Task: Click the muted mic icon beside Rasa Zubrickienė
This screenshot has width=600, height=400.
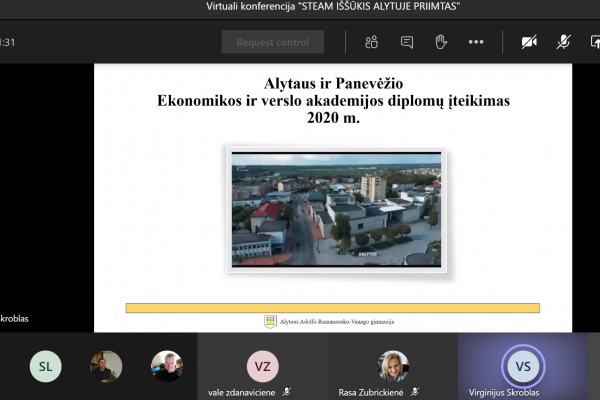Action: (x=415, y=392)
